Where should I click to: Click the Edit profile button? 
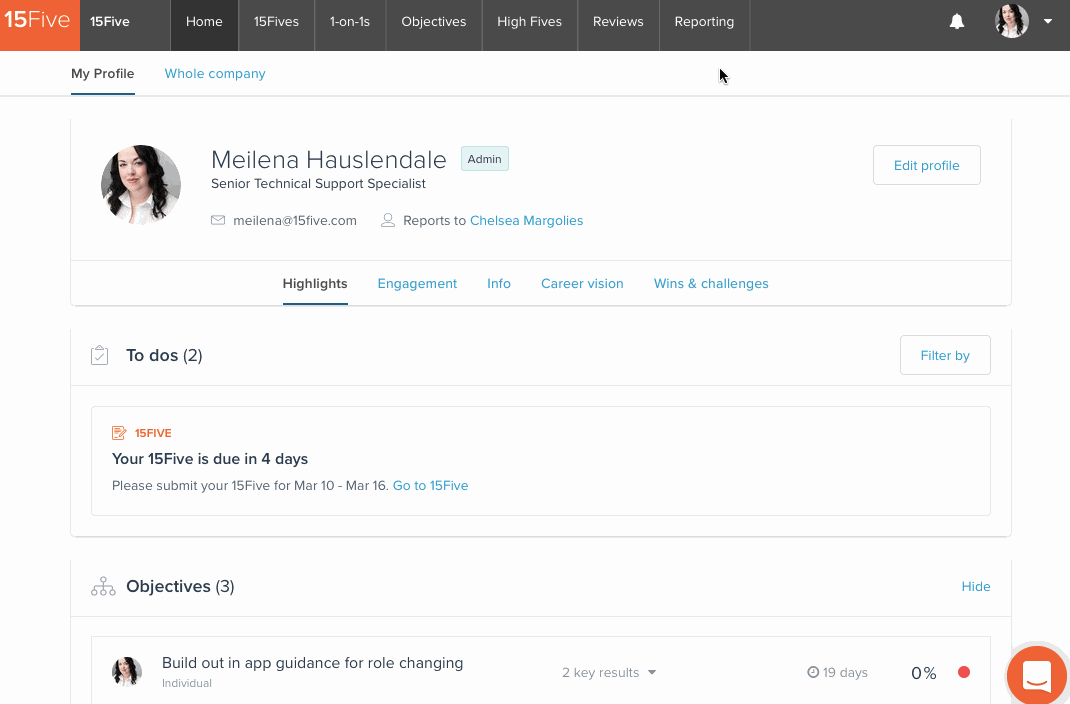pyautogui.click(x=927, y=165)
